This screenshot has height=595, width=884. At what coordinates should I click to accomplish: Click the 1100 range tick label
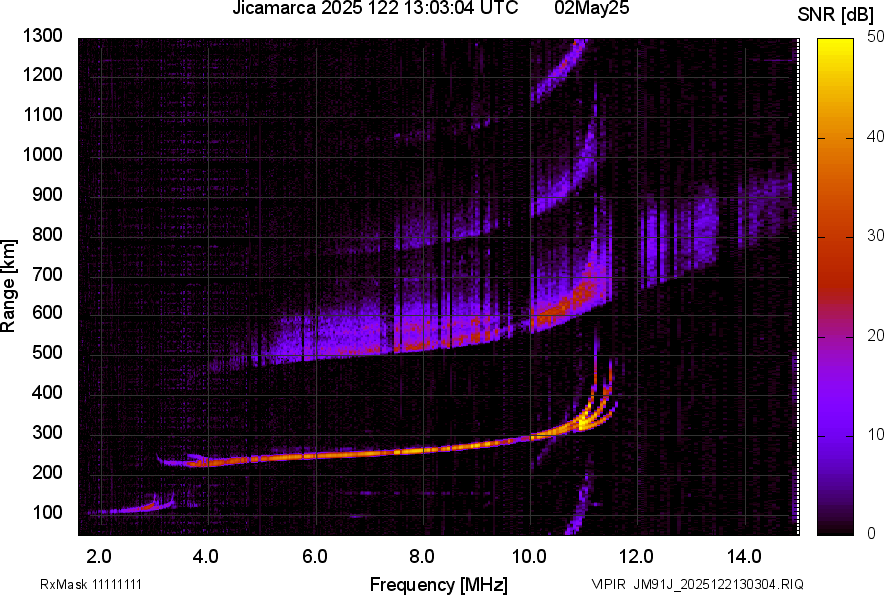pos(42,114)
